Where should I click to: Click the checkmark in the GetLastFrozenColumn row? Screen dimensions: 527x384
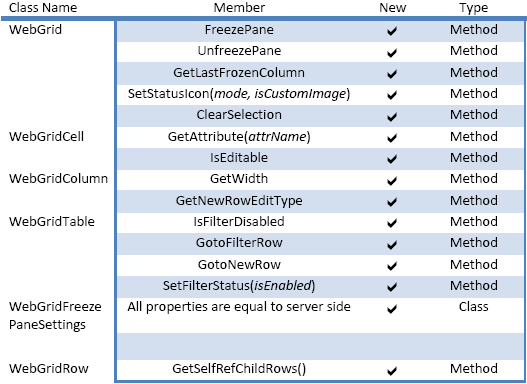coord(392,74)
